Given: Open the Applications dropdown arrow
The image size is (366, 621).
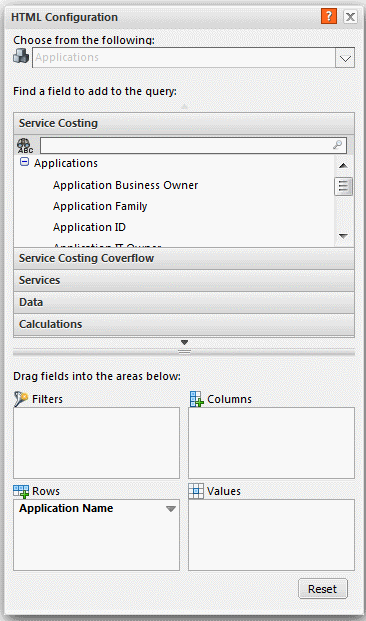Looking at the screenshot, I should 345,58.
